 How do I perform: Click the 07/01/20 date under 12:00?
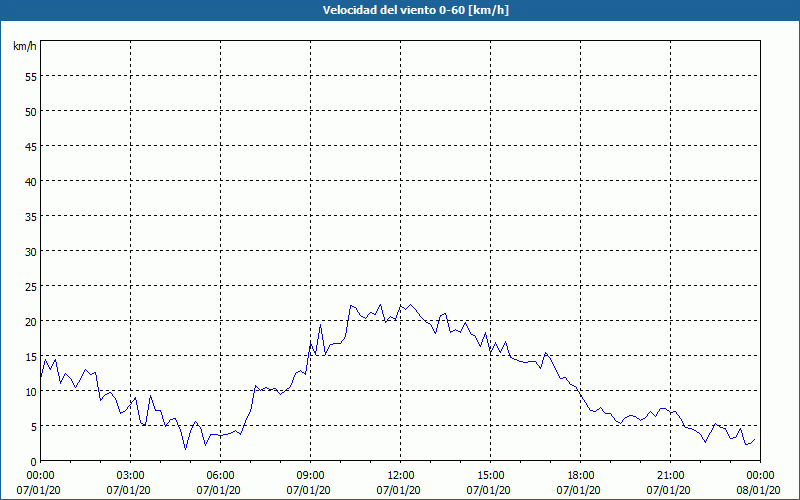coord(398,490)
